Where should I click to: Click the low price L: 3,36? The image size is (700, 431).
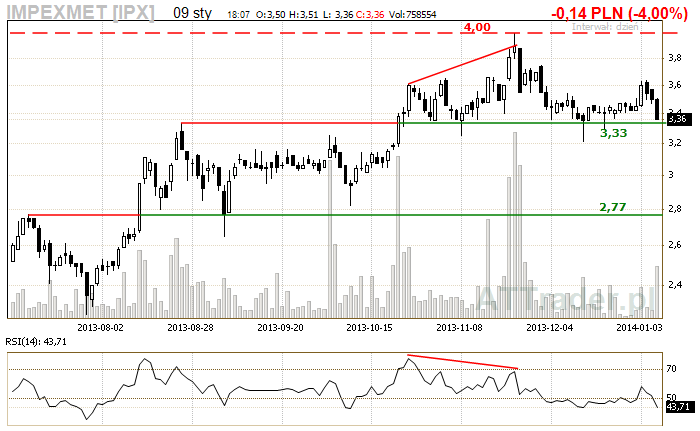(338, 15)
